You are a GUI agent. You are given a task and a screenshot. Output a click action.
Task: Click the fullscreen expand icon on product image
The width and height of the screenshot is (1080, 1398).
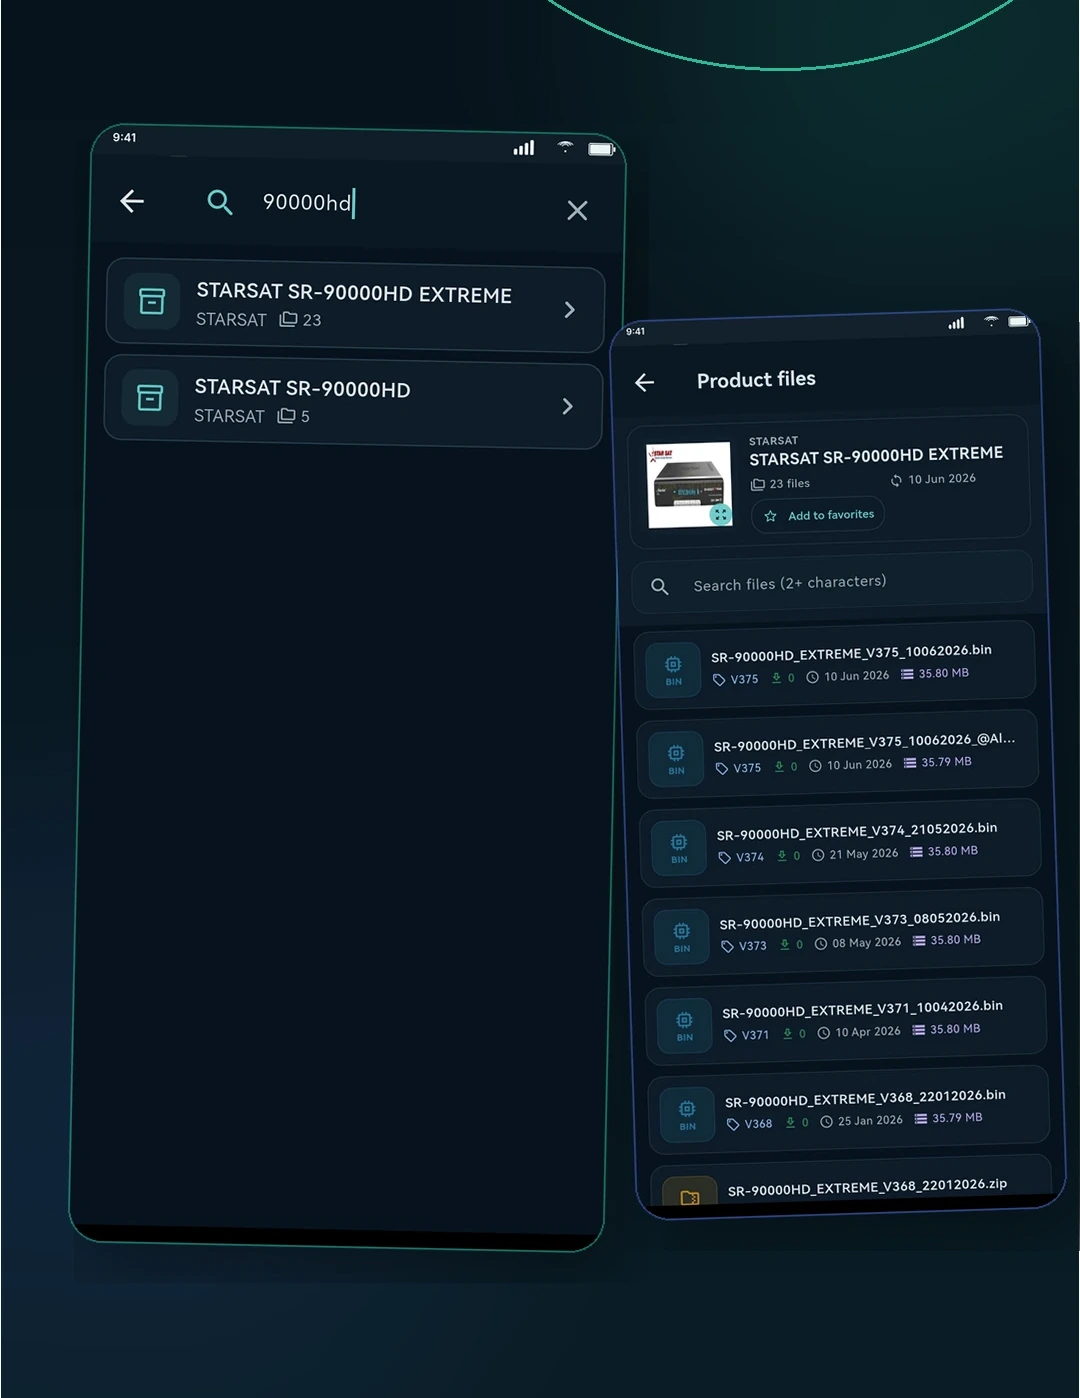click(720, 515)
